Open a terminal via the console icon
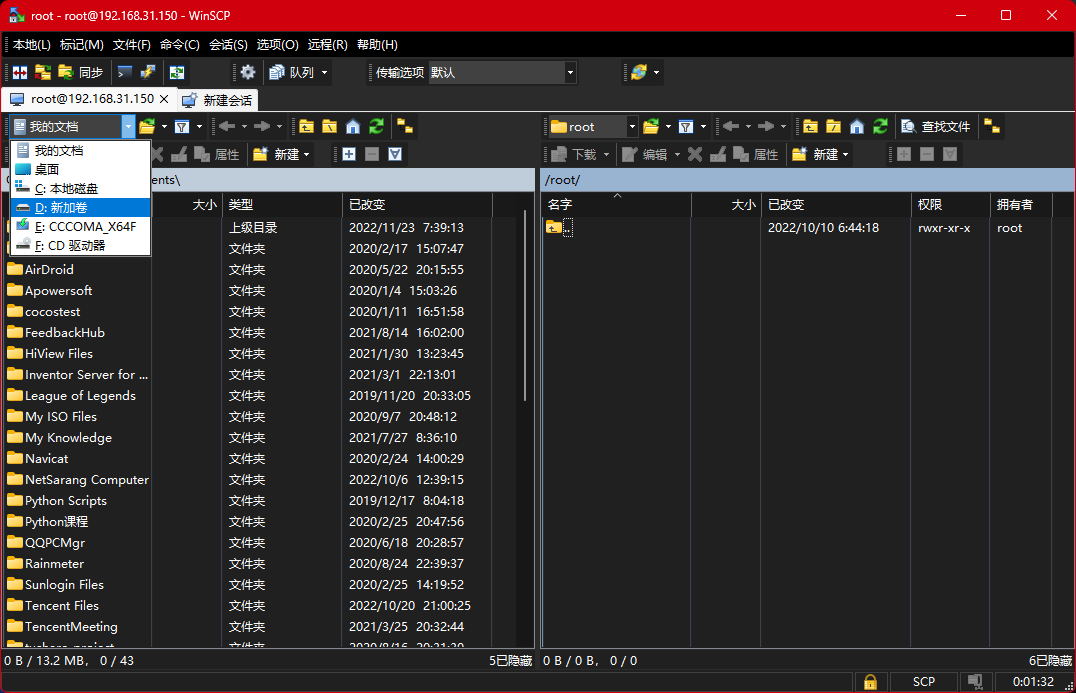Screen dimensions: 1076x693 coord(124,72)
